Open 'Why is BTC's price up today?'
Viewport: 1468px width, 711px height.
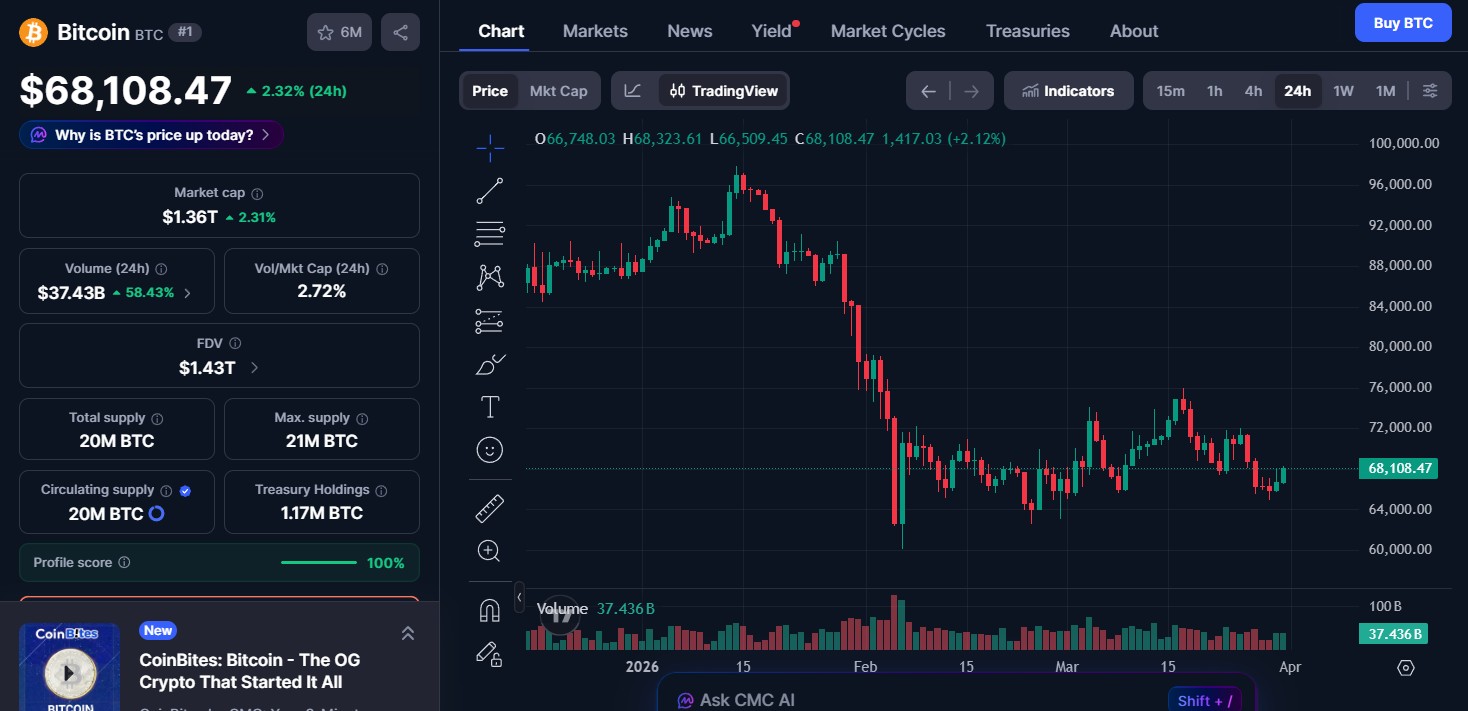pos(151,134)
